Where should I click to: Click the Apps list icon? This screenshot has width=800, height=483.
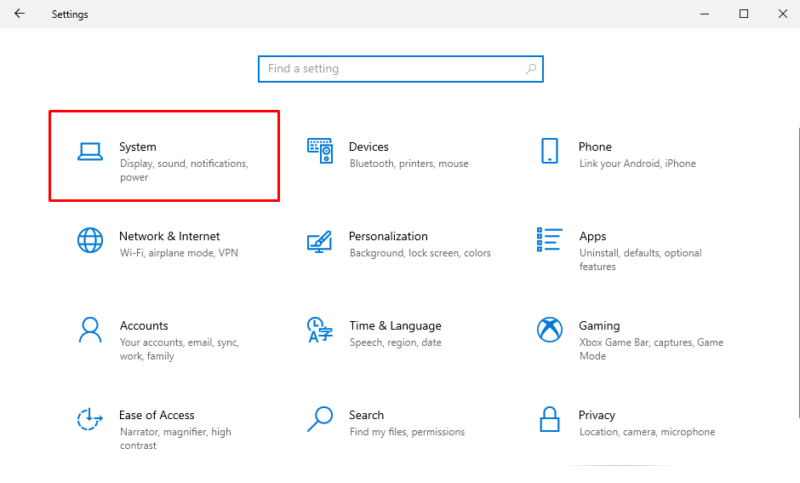[x=549, y=241]
